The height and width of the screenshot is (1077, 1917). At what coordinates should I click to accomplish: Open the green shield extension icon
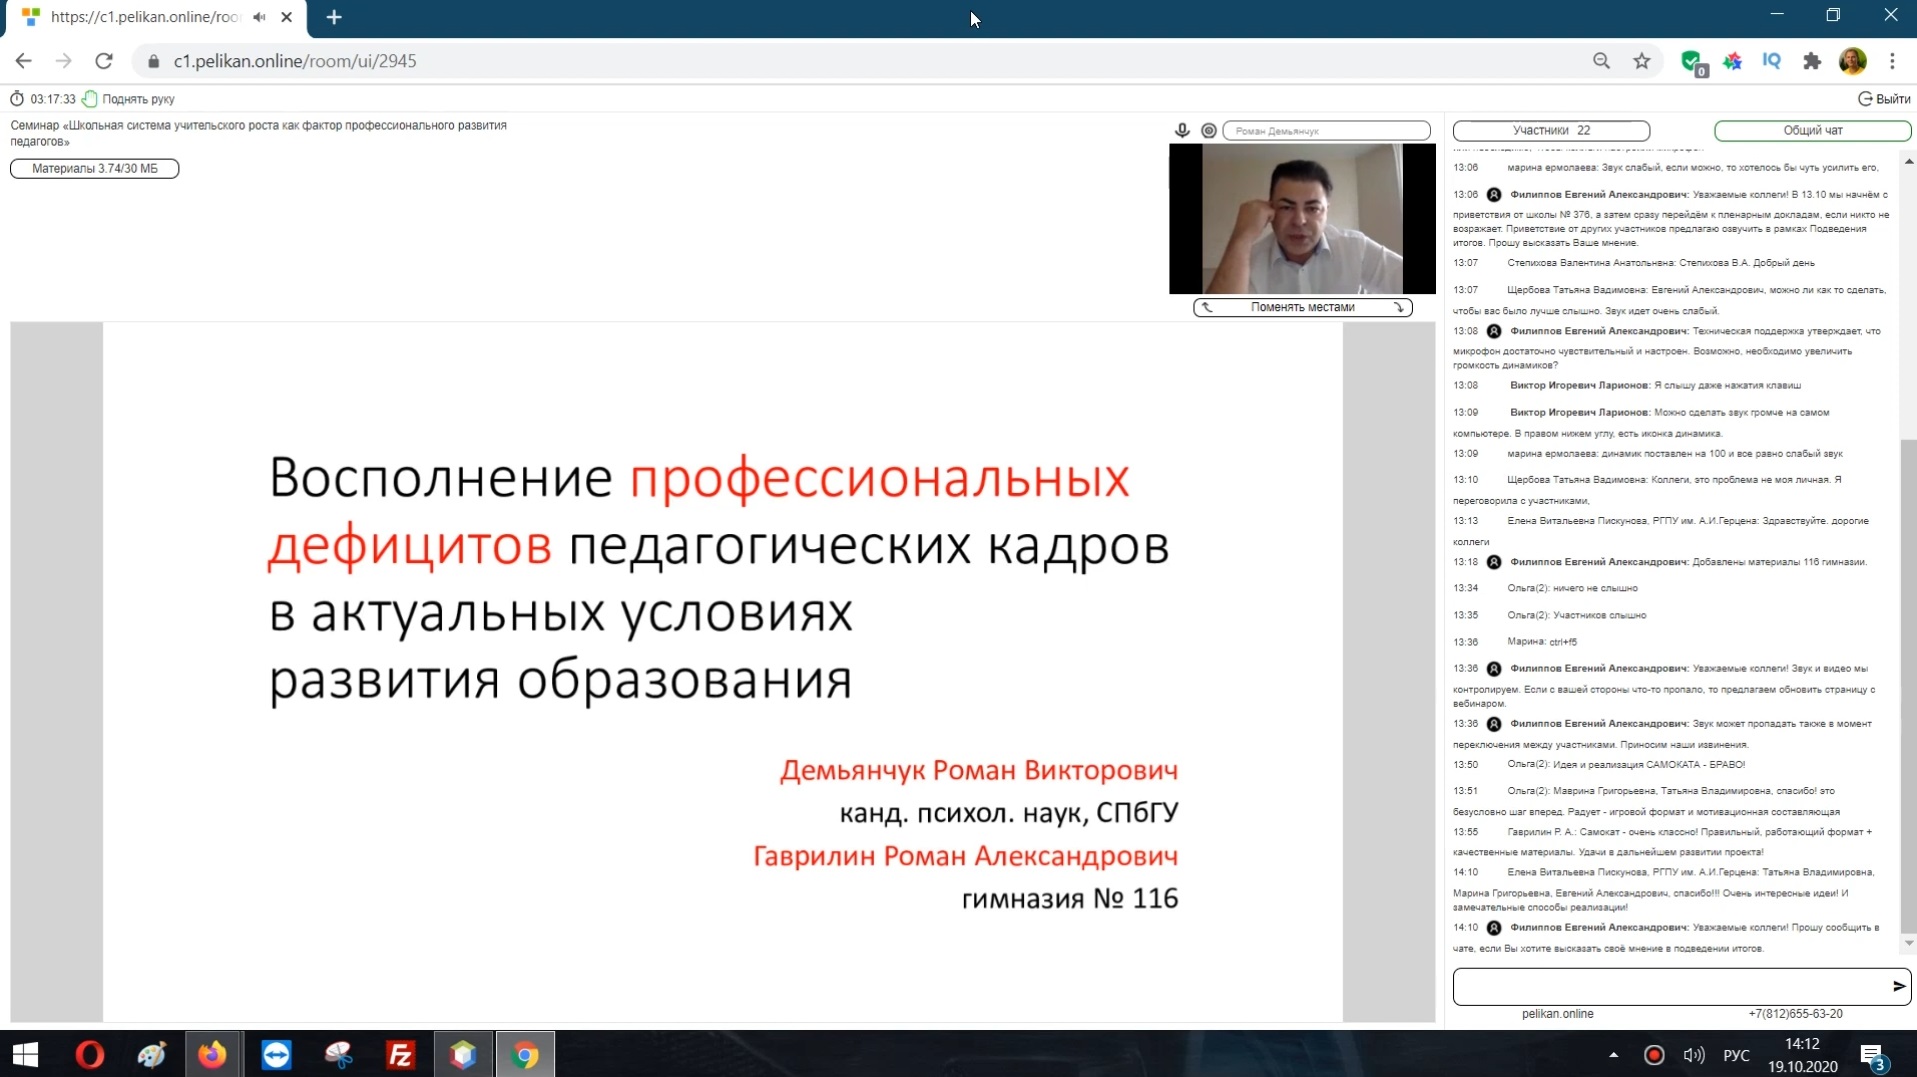(x=1692, y=62)
